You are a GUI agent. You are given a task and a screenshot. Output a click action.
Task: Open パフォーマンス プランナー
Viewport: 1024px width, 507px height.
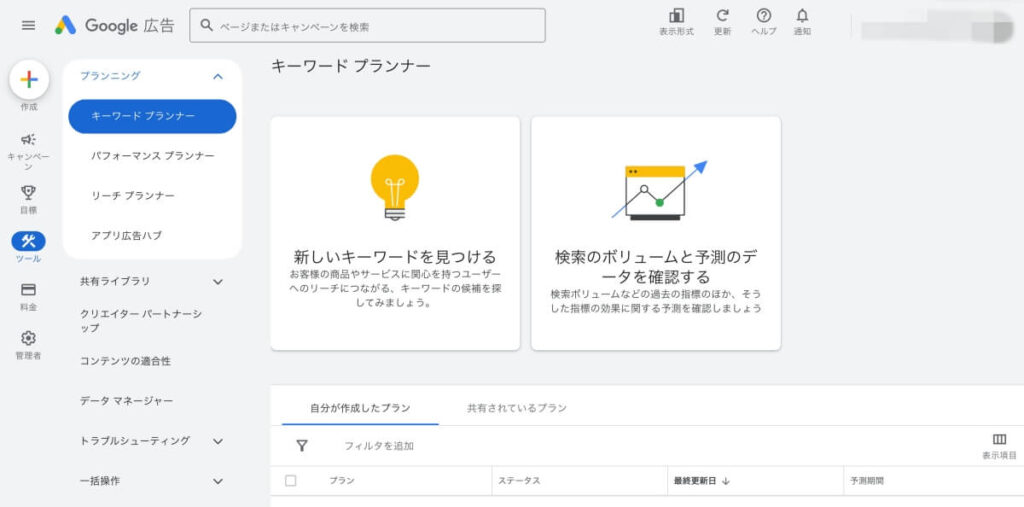pyautogui.click(x=152, y=156)
